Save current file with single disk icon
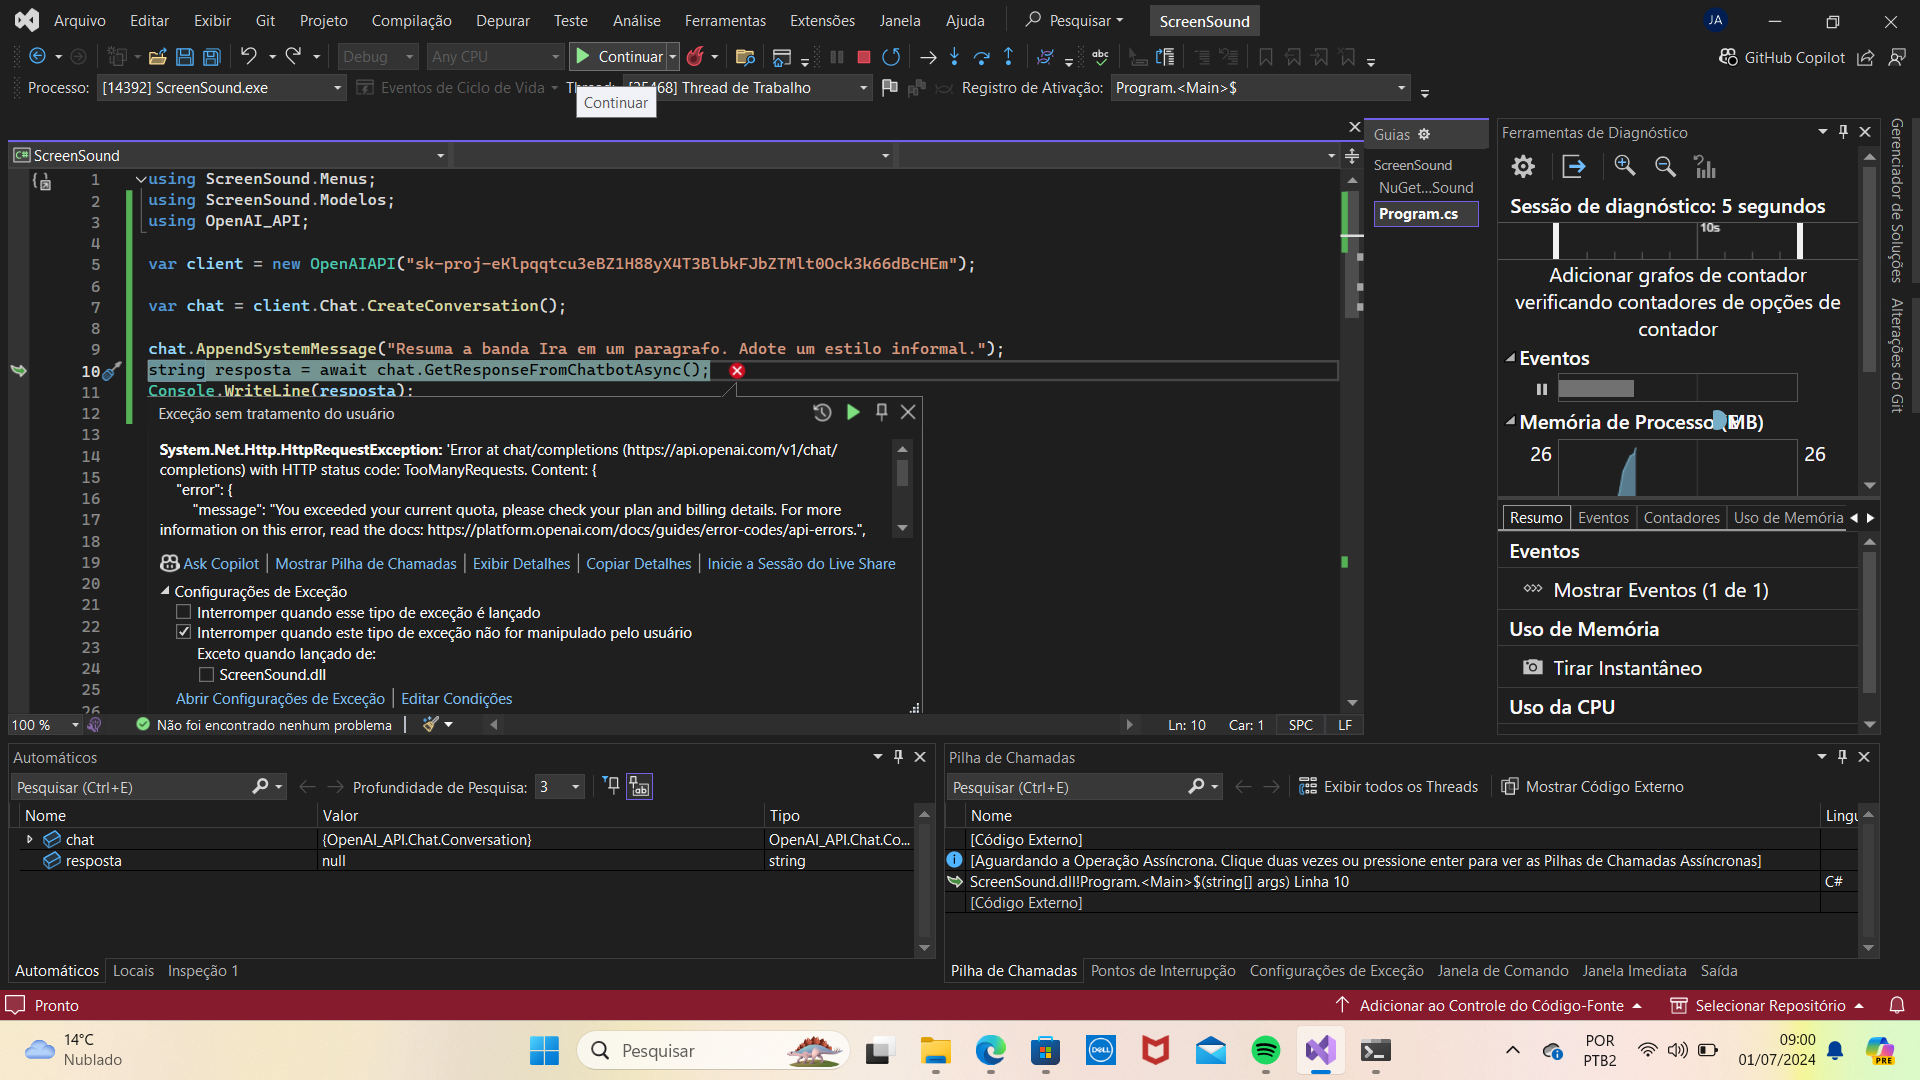1920x1080 pixels. [185, 57]
